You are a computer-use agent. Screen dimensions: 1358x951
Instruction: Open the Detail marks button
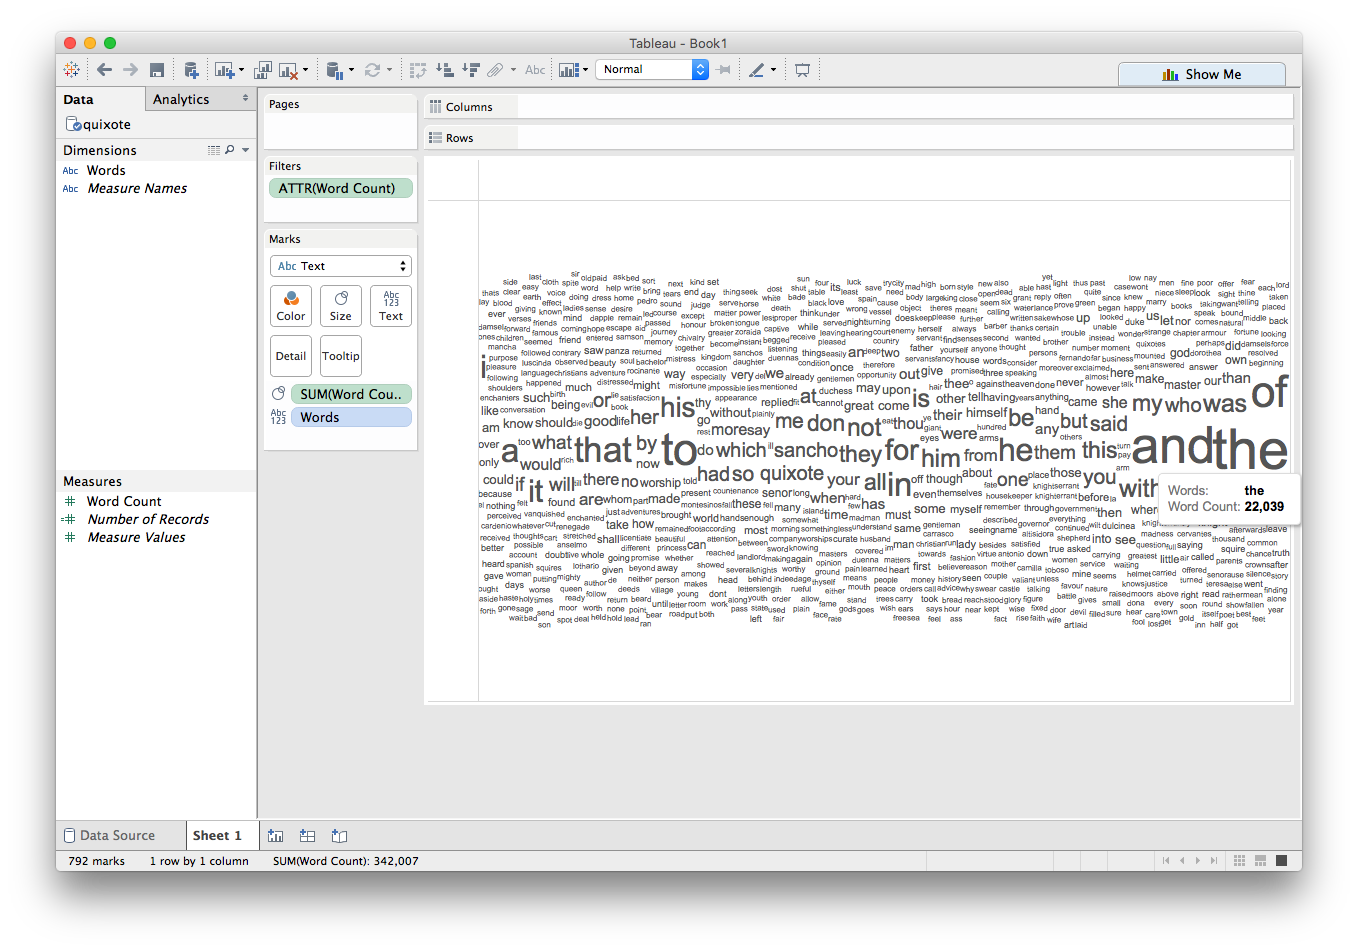click(291, 356)
